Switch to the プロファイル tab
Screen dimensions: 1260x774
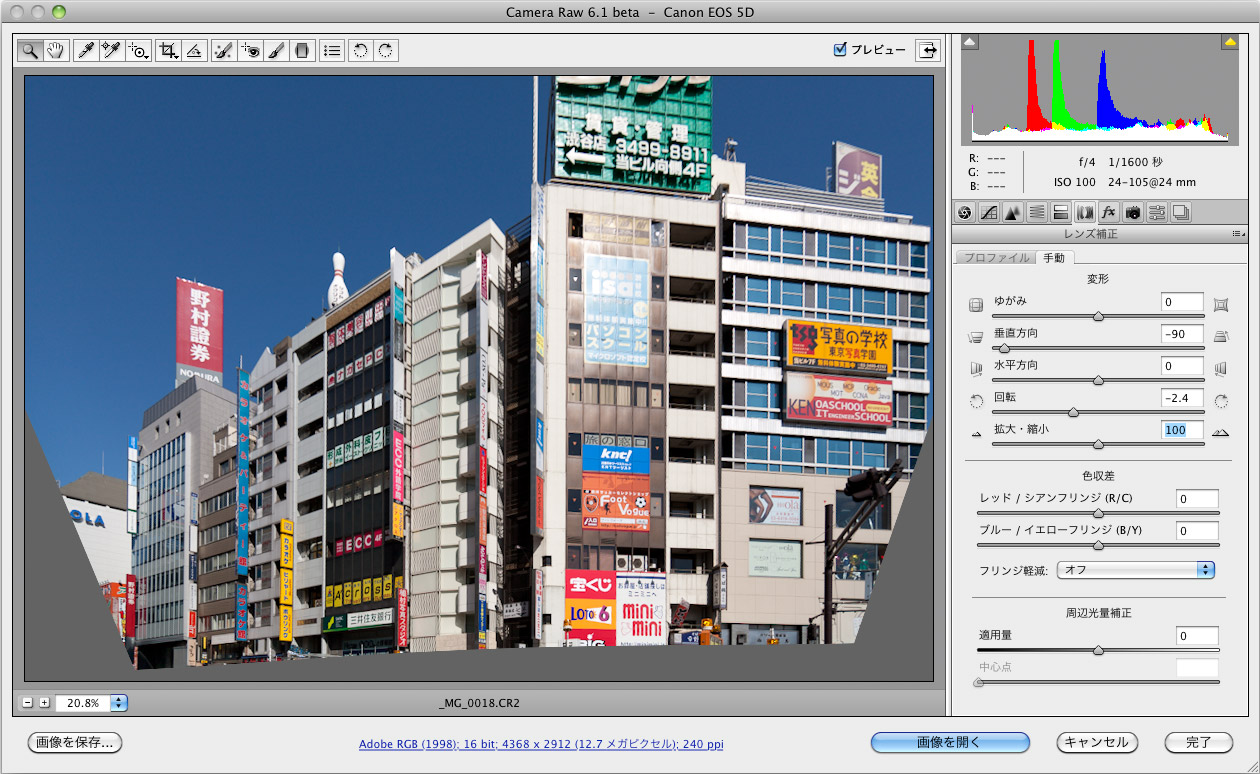[x=995, y=258]
